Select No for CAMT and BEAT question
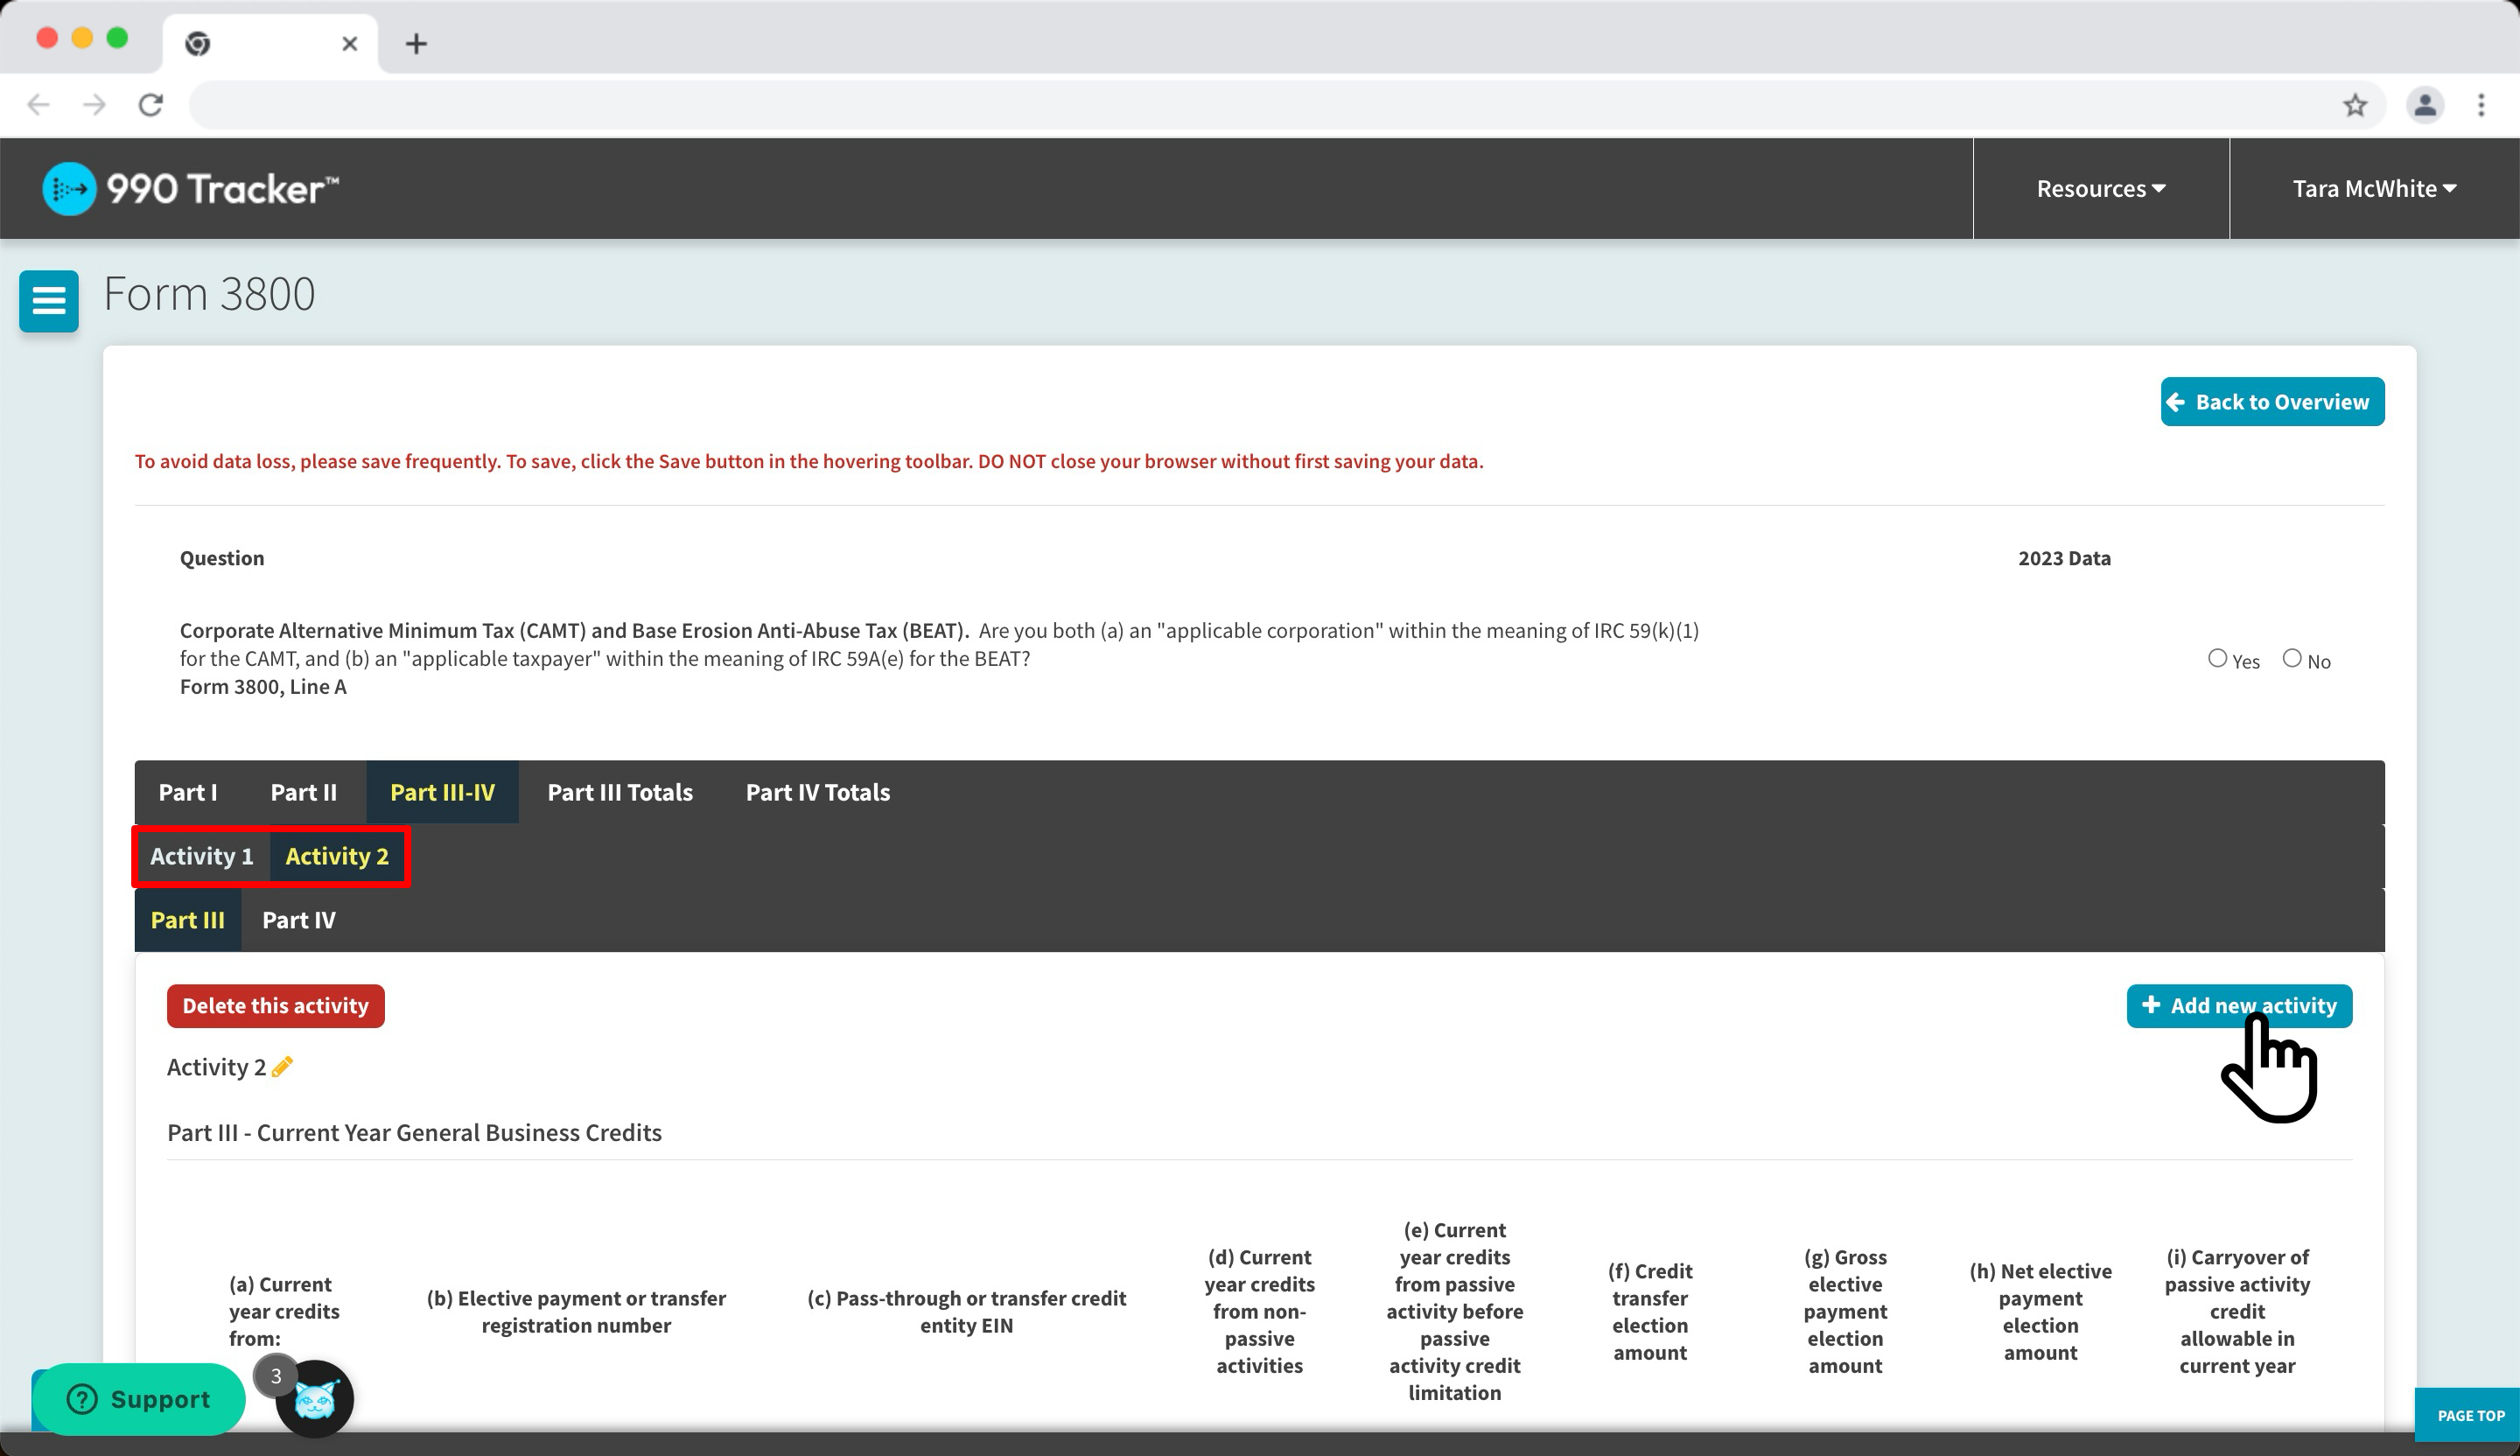Image resolution: width=2520 pixels, height=1456 pixels. pos(2292,658)
